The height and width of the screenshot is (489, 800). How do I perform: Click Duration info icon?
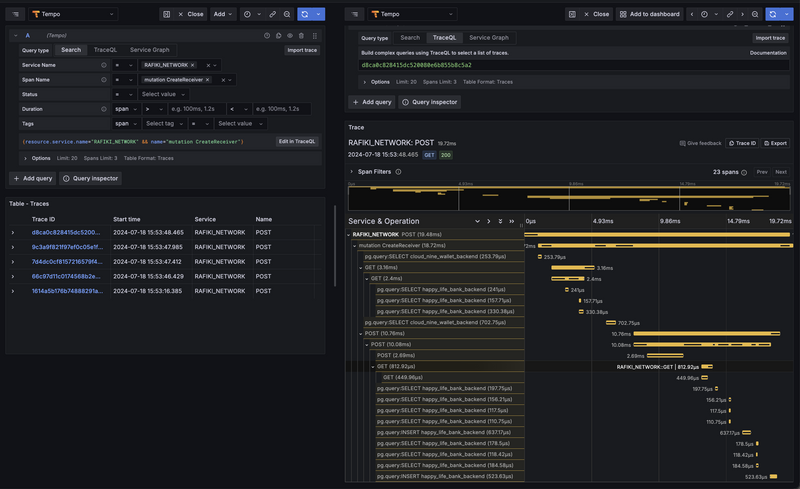pos(104,109)
